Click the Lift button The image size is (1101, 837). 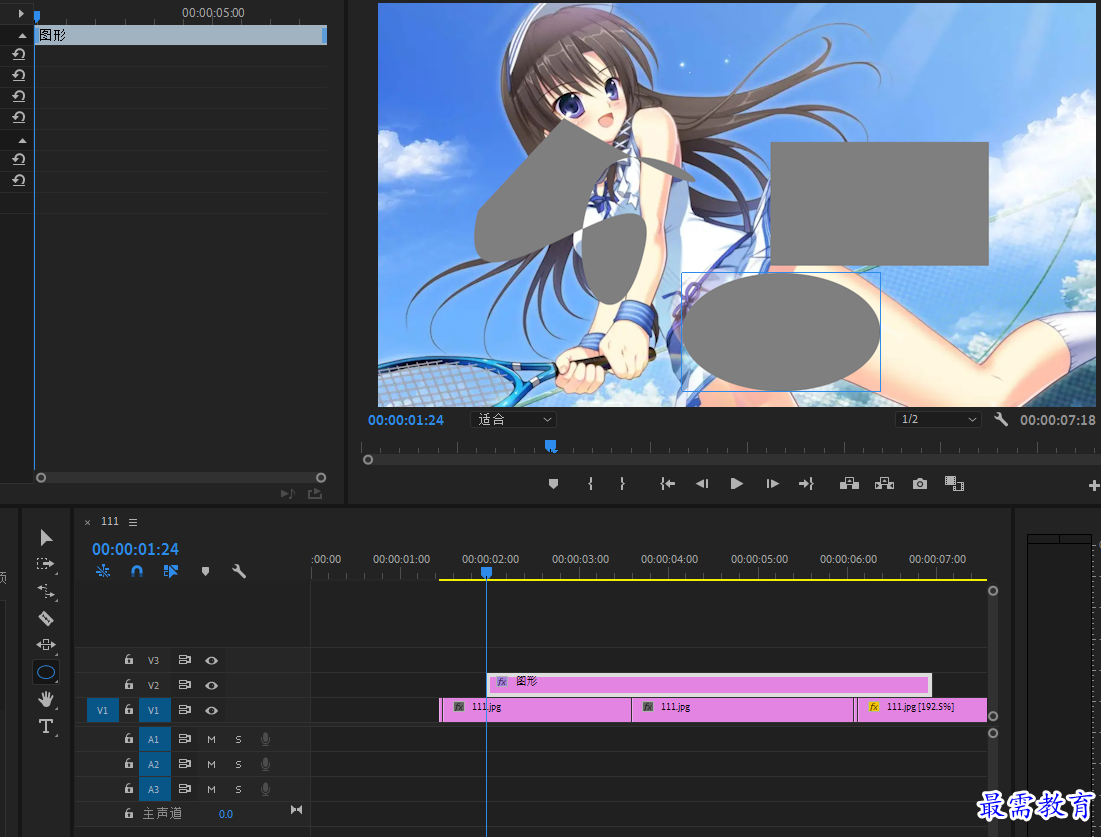pos(850,484)
